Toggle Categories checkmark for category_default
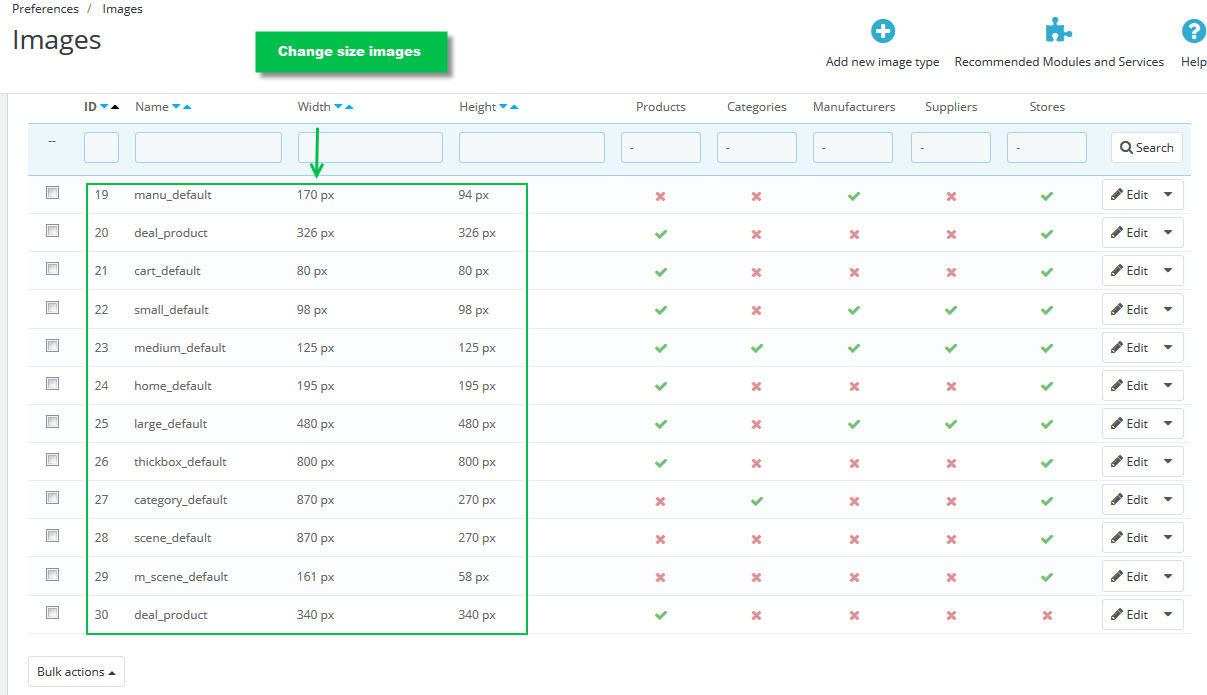1207x695 pixels. (x=757, y=500)
